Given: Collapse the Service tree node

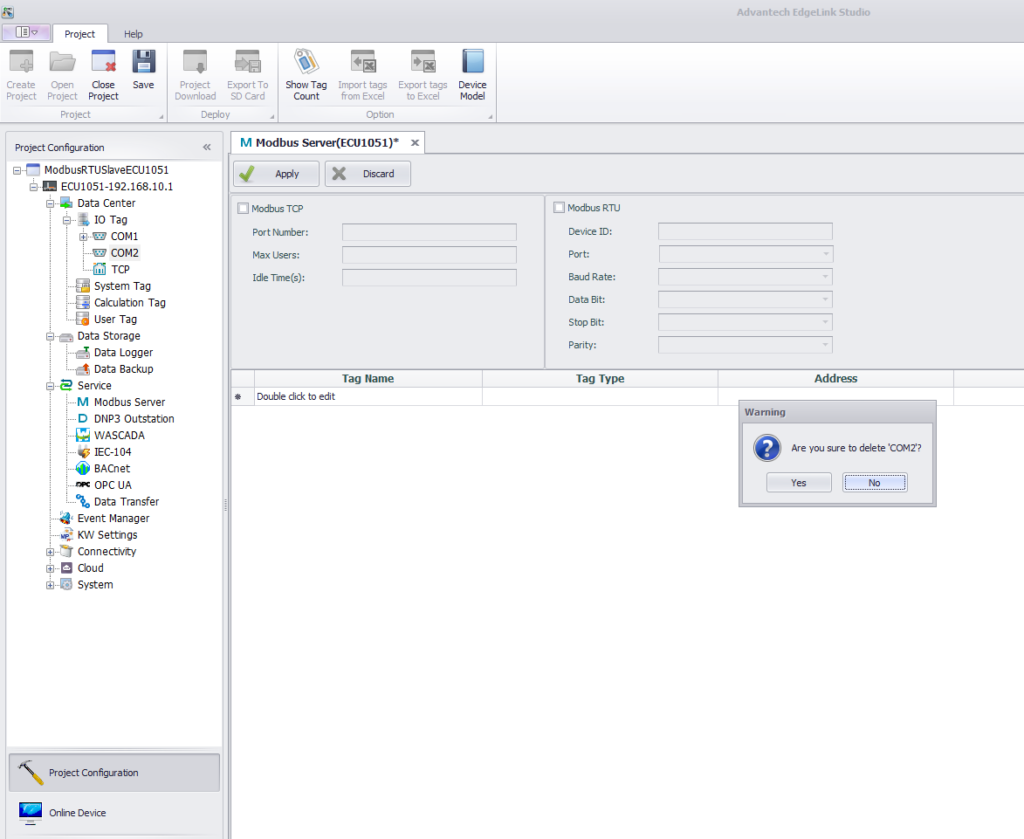Looking at the screenshot, I should [50, 386].
